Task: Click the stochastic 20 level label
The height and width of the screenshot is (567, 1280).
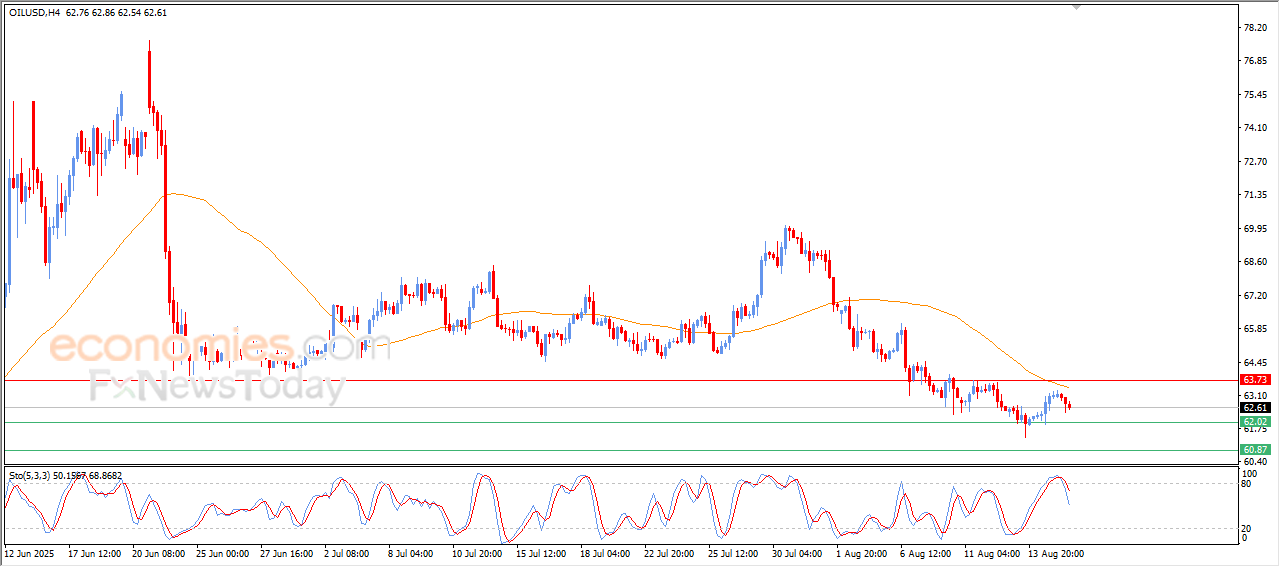Action: click(x=1247, y=528)
